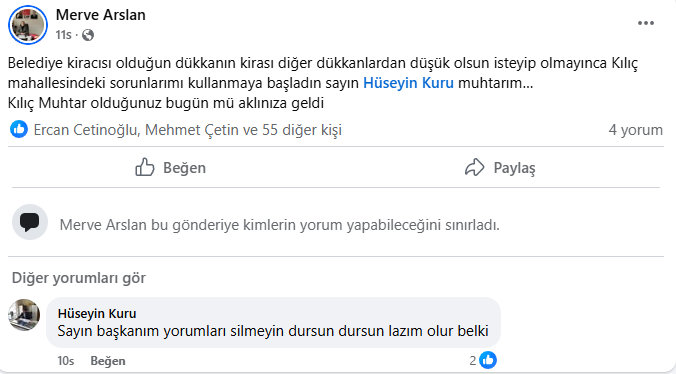Open Merve Arslan's name link
676x374 pixels.
(100, 15)
